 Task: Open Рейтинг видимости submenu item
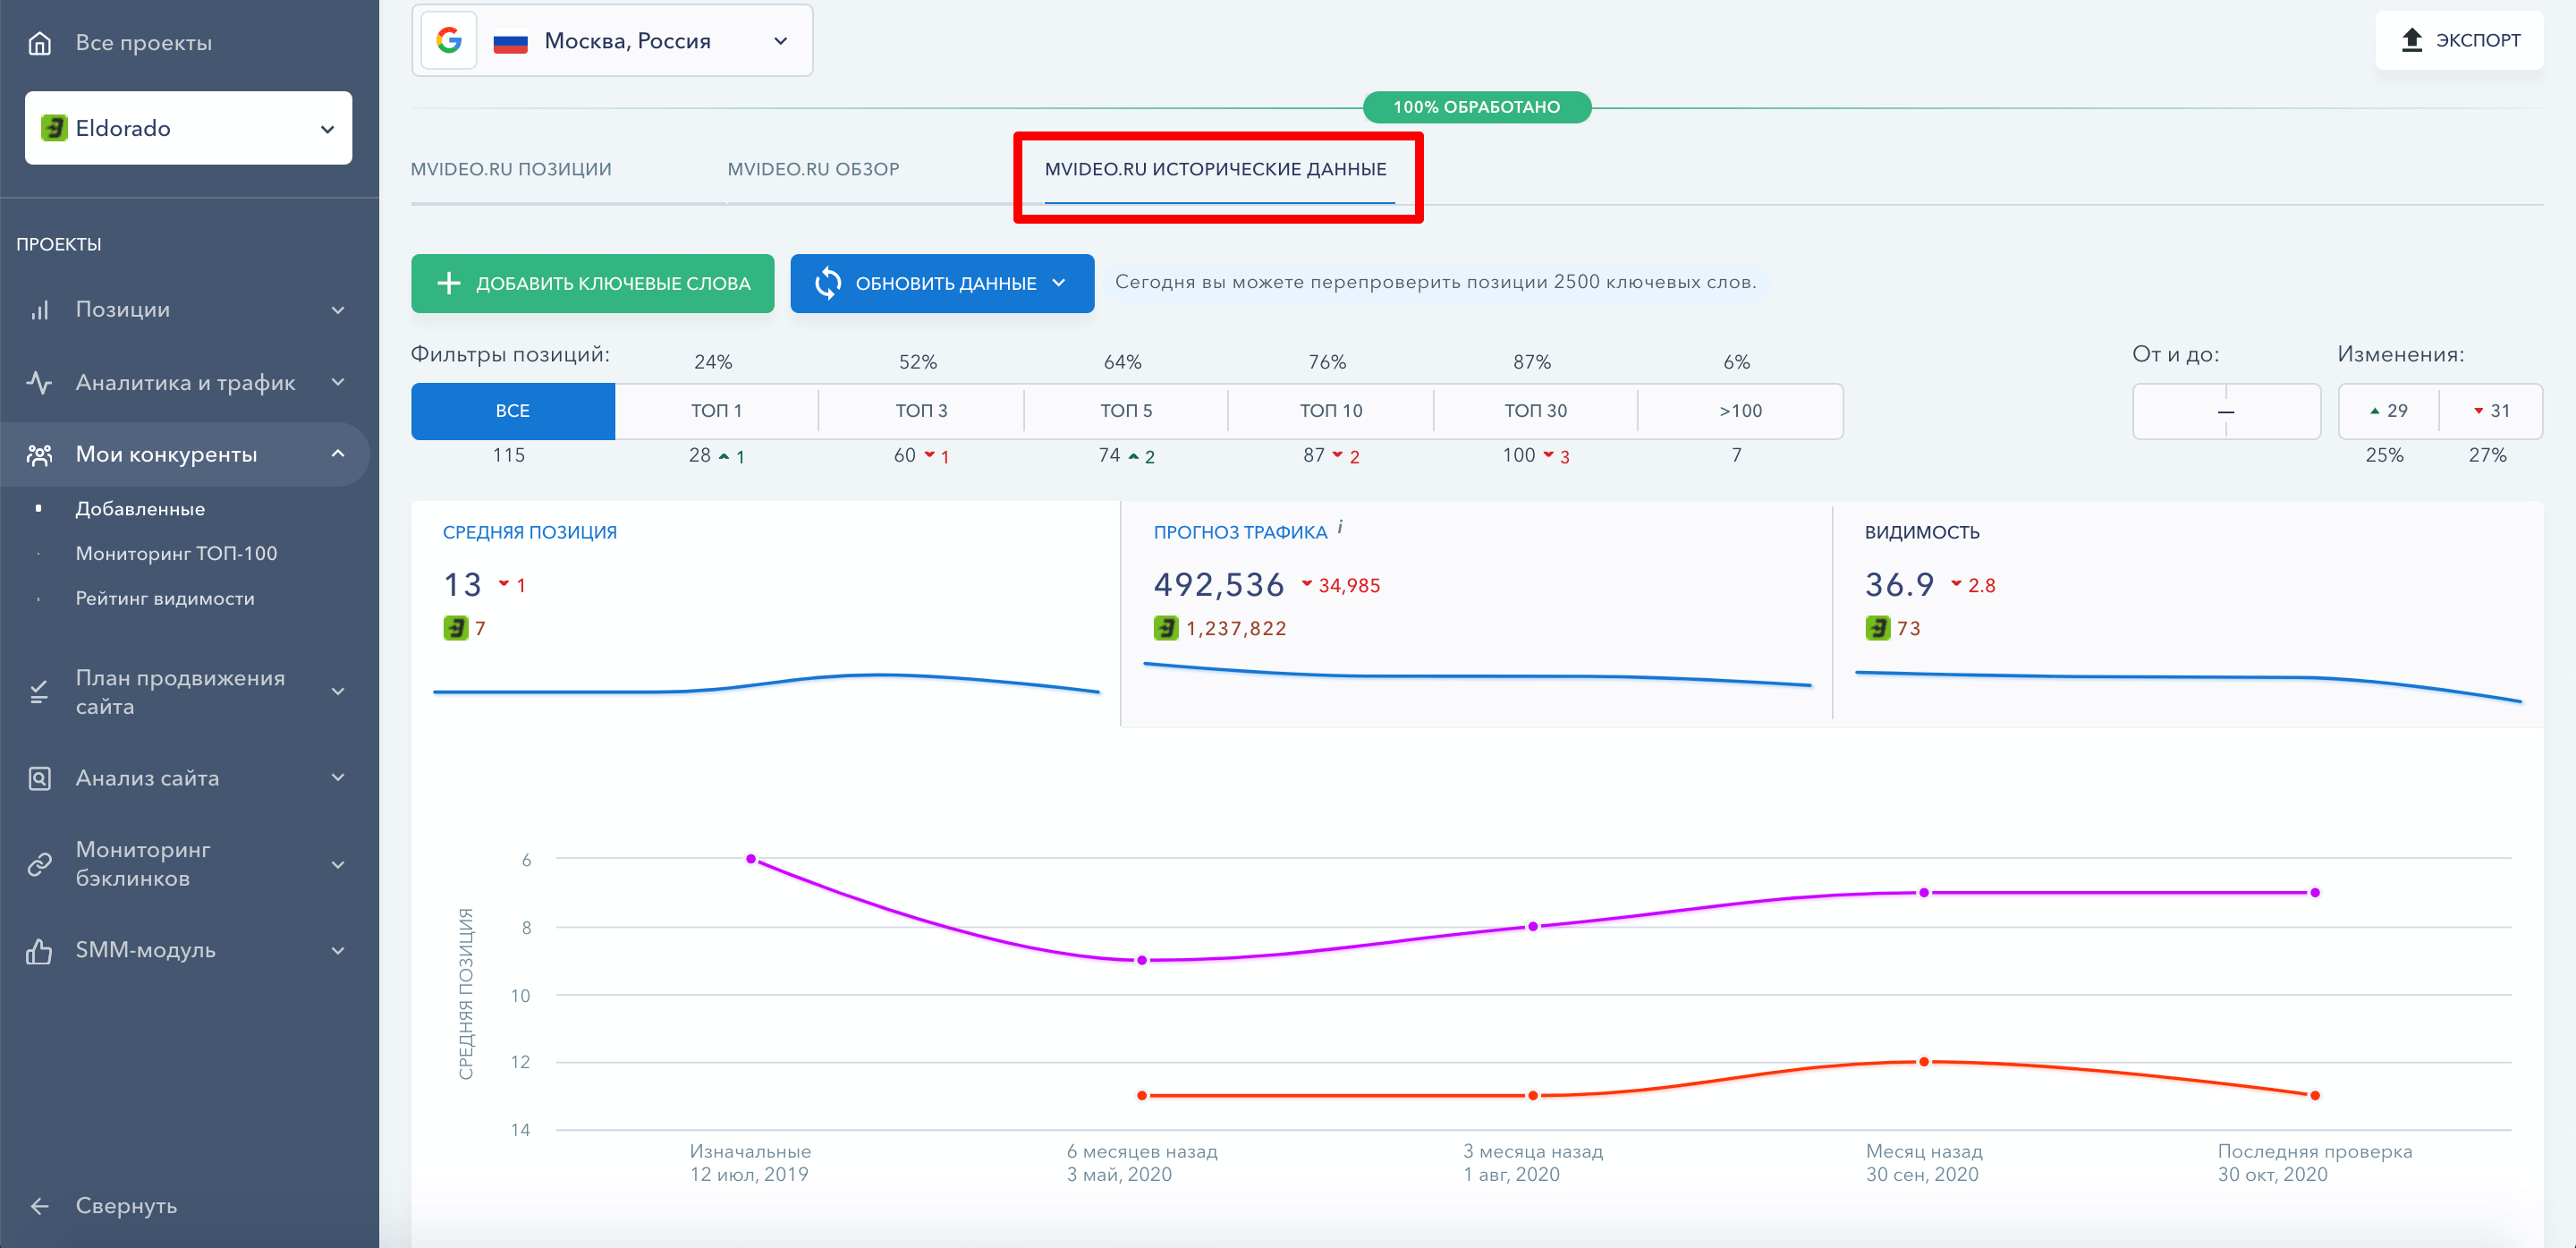[x=165, y=599]
